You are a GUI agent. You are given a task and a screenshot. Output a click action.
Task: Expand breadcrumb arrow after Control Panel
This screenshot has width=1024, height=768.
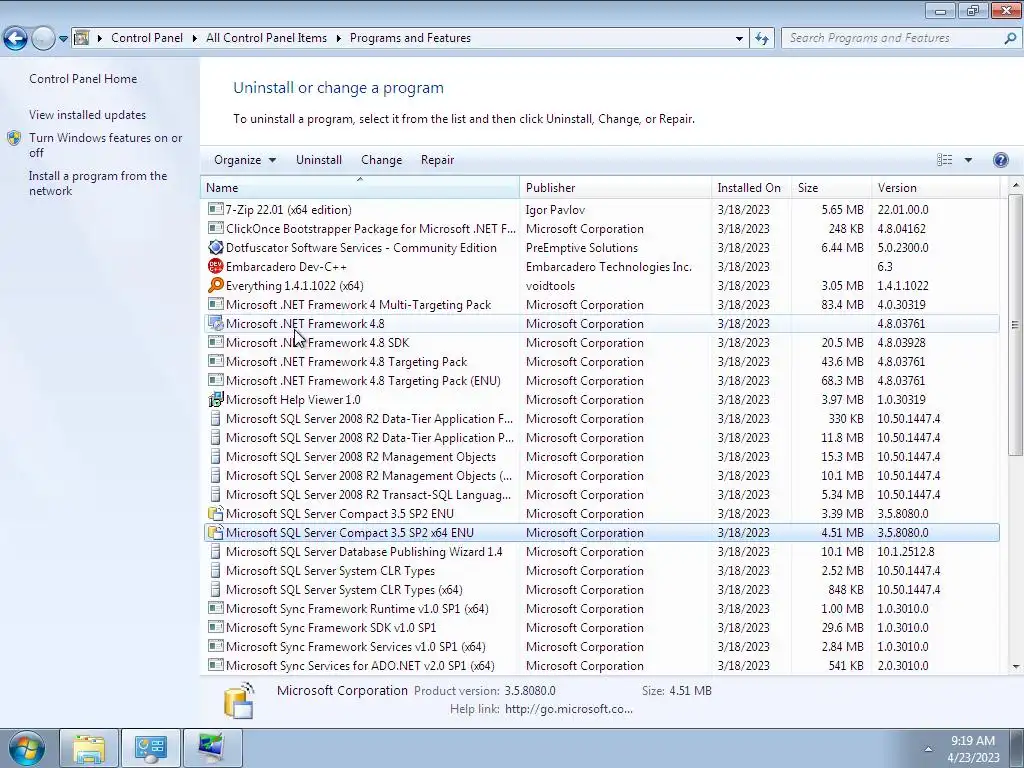[195, 38]
